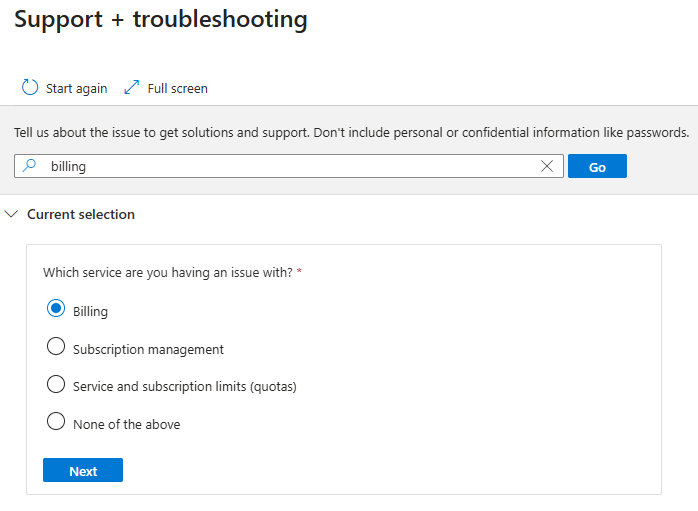This screenshot has height=511, width=698.
Task: Click the Start again refresh icon
Action: tap(30, 88)
